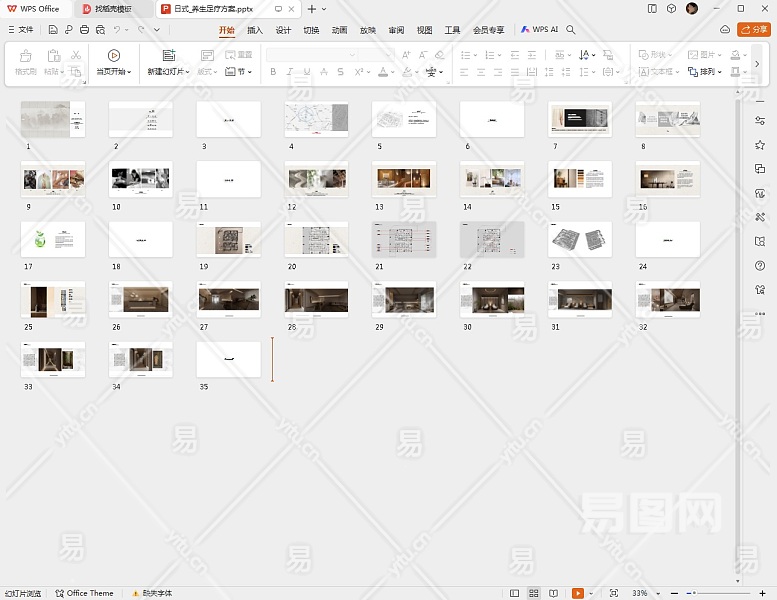Switch to normal view in status bar
The image size is (777, 600).
point(515,593)
